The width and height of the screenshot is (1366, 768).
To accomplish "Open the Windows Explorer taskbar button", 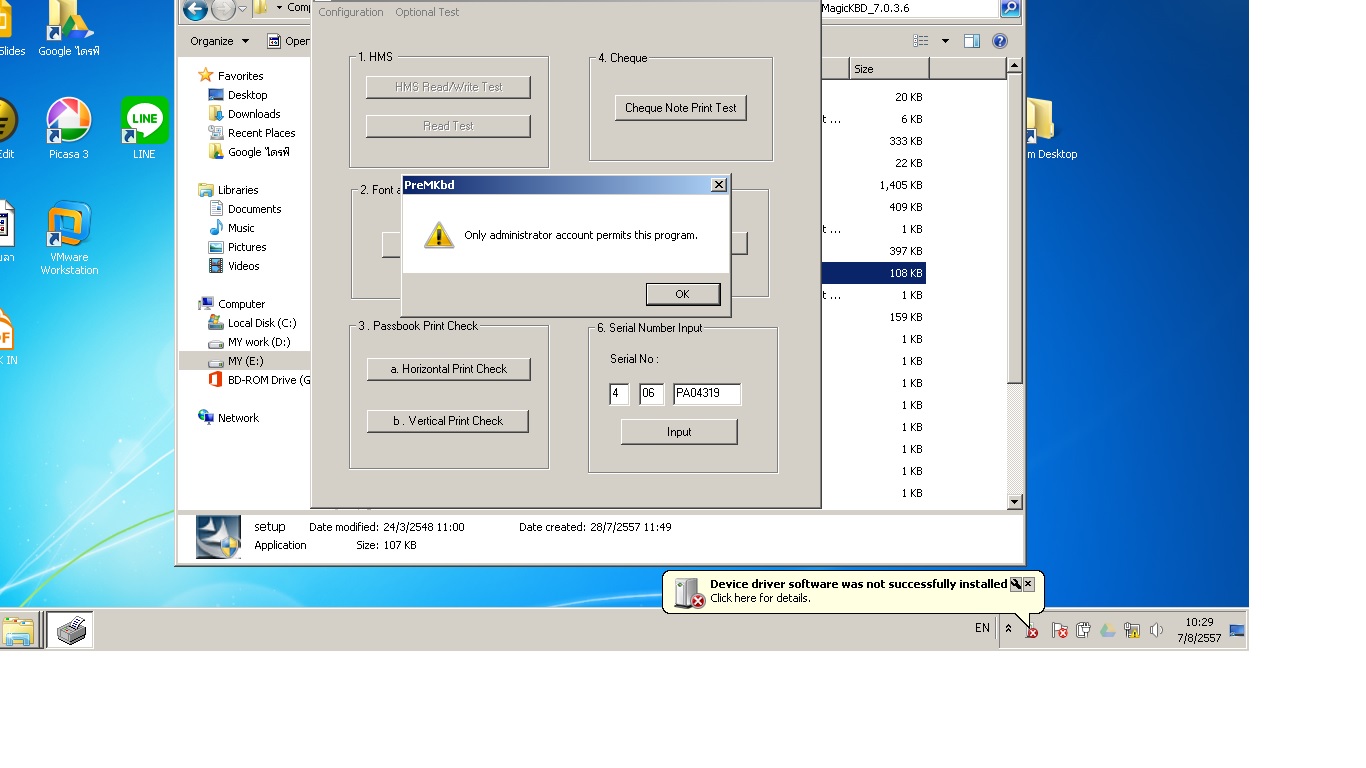I will tap(18, 630).
